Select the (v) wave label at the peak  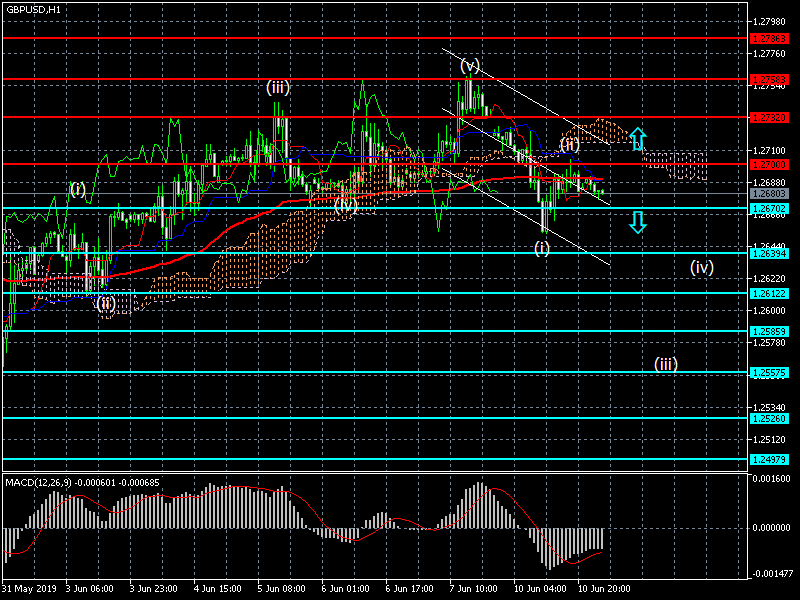[x=470, y=65]
